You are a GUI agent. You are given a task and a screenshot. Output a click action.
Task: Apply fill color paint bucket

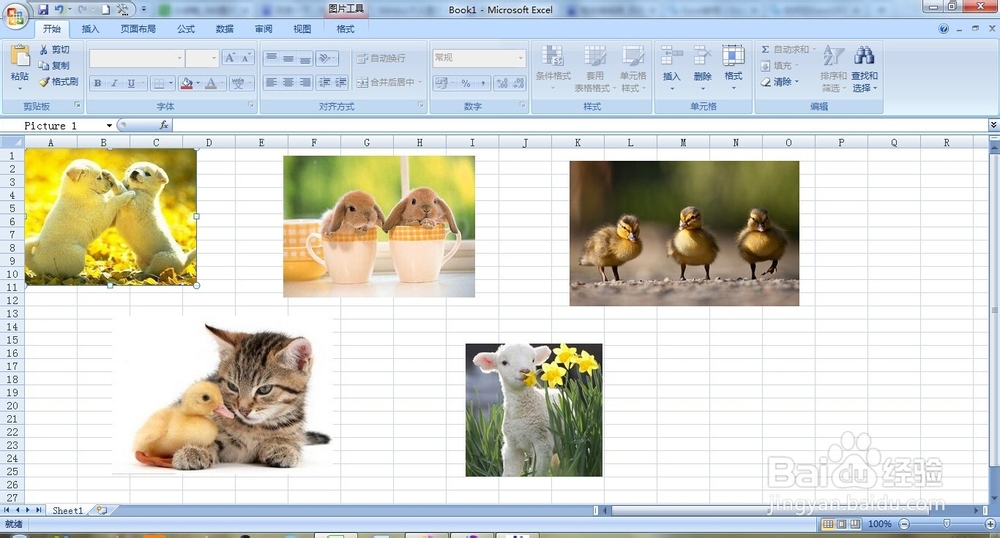(186, 83)
